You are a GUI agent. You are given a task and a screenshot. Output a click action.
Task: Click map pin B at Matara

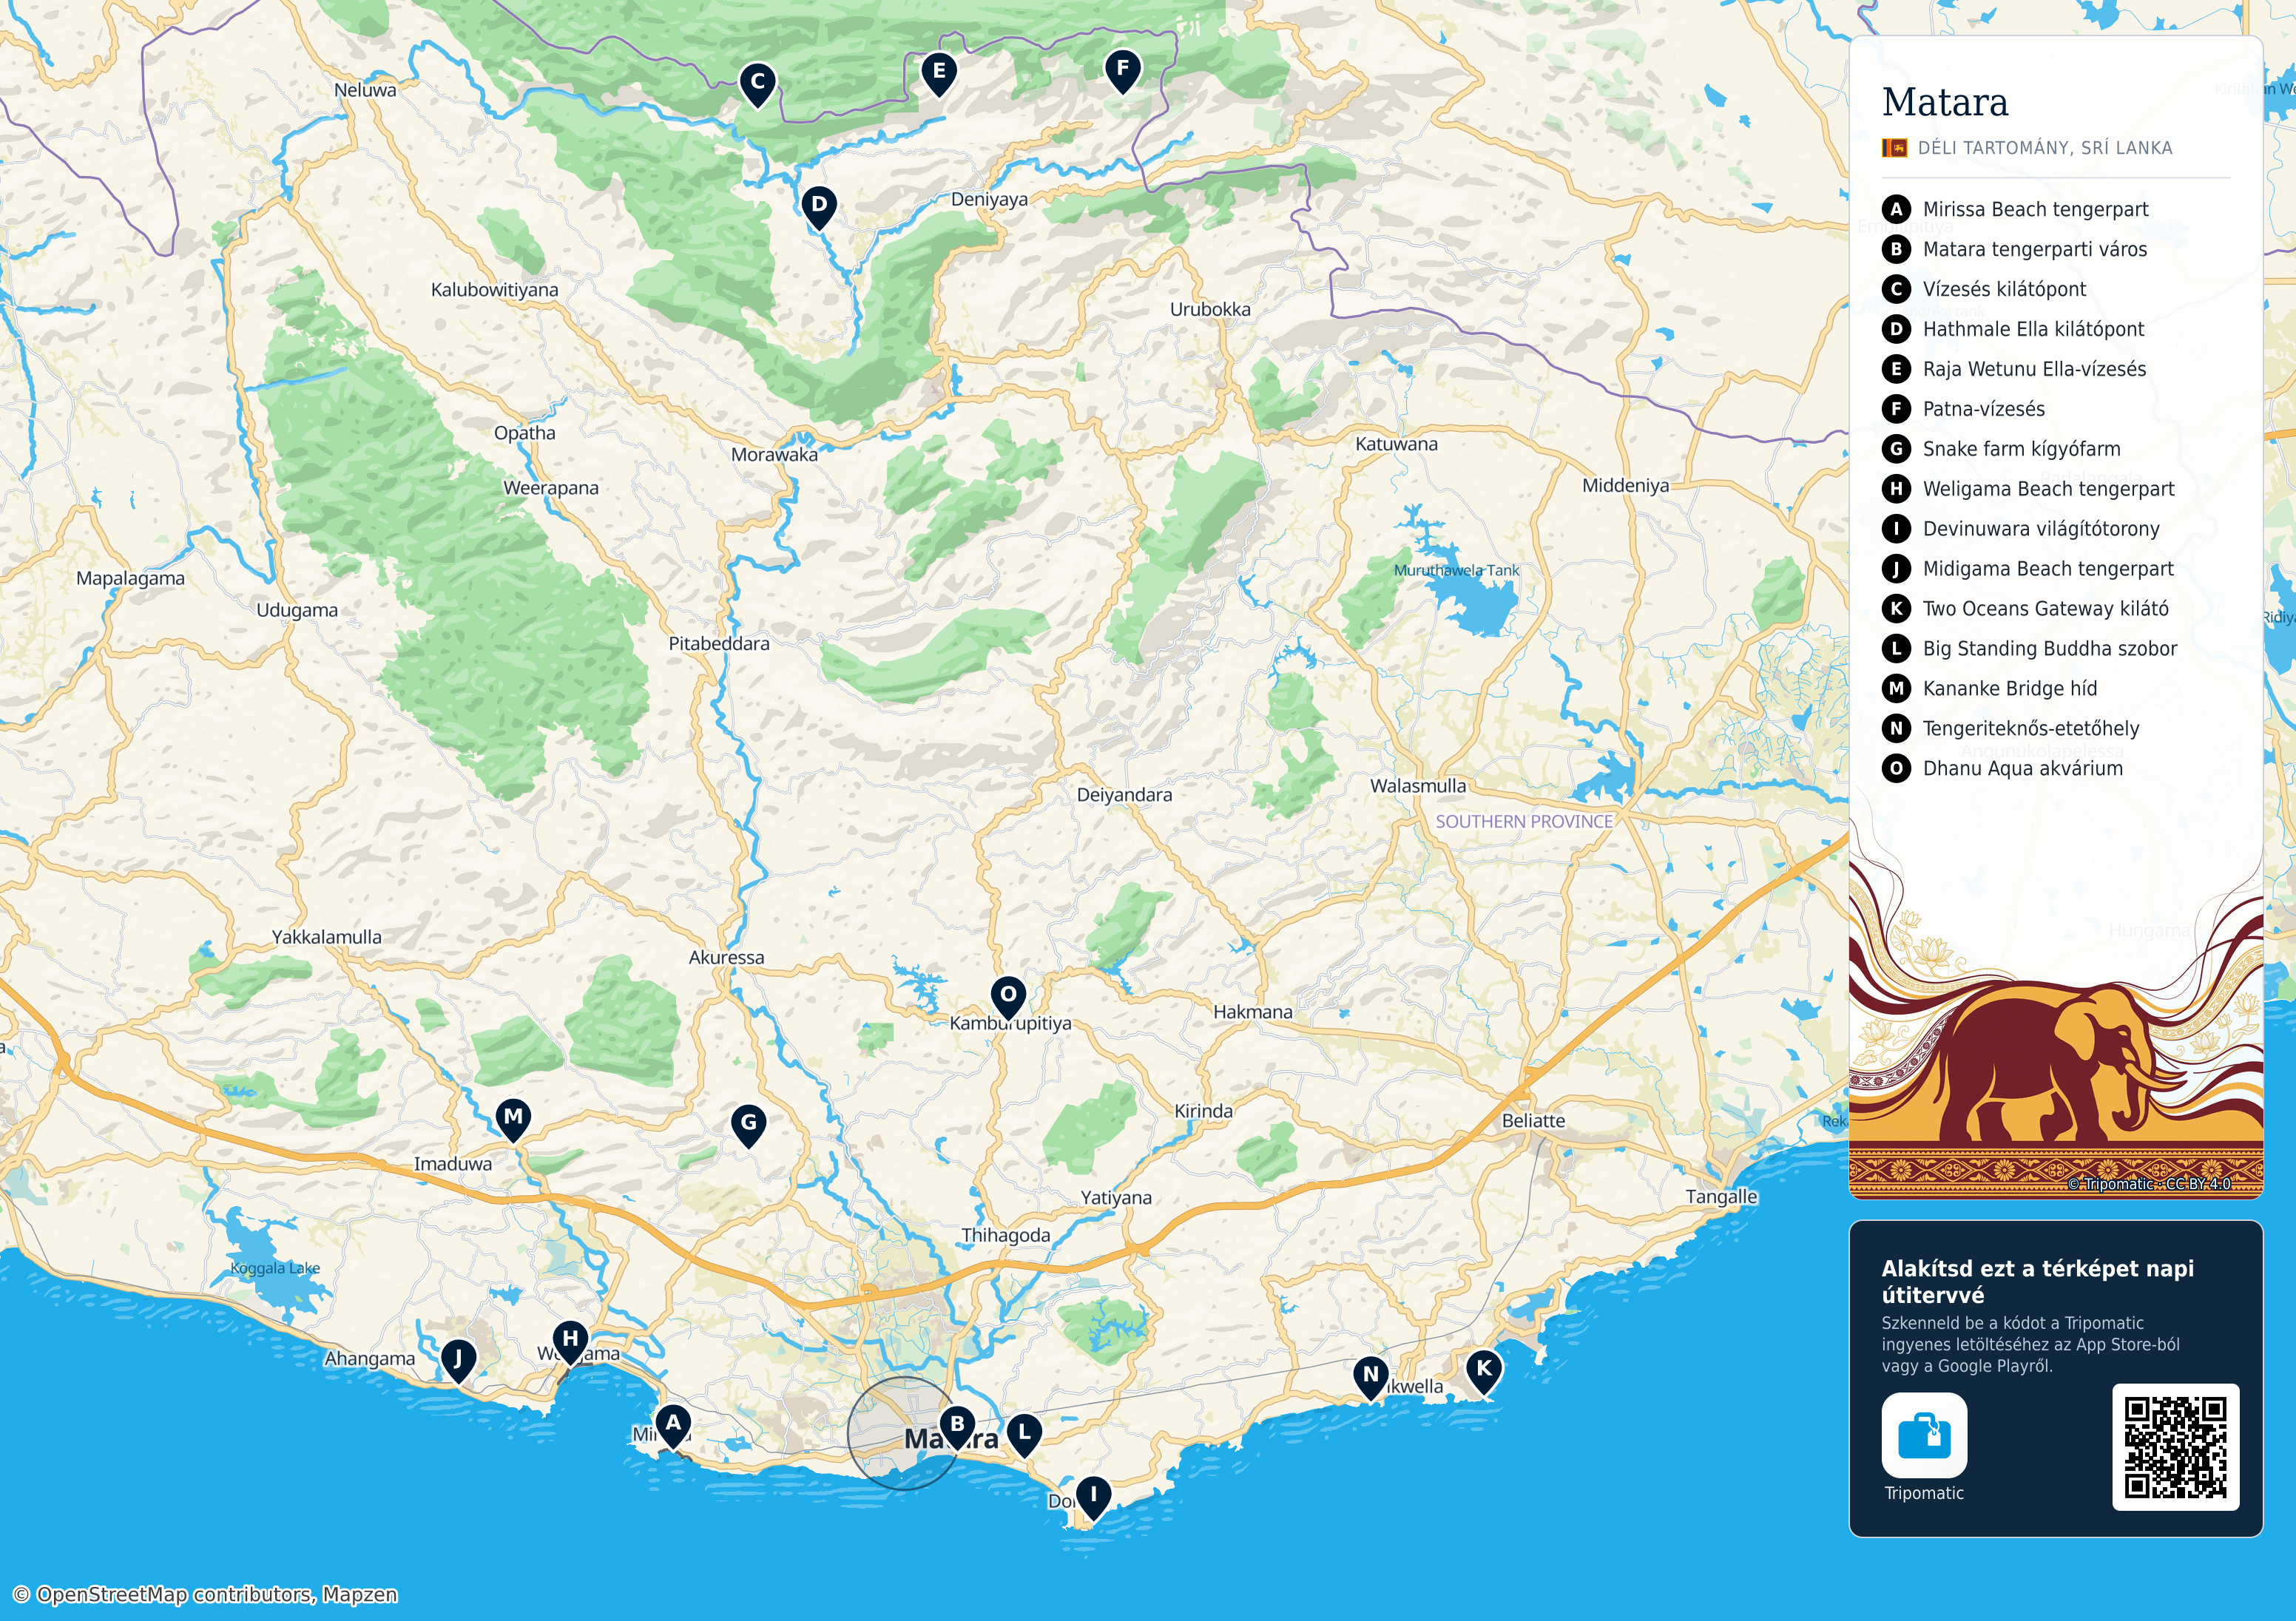coord(957,1427)
